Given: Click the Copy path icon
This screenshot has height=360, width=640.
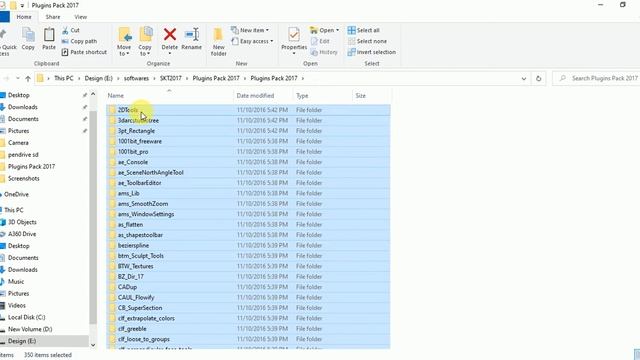Looking at the screenshot, I should click(x=65, y=41).
